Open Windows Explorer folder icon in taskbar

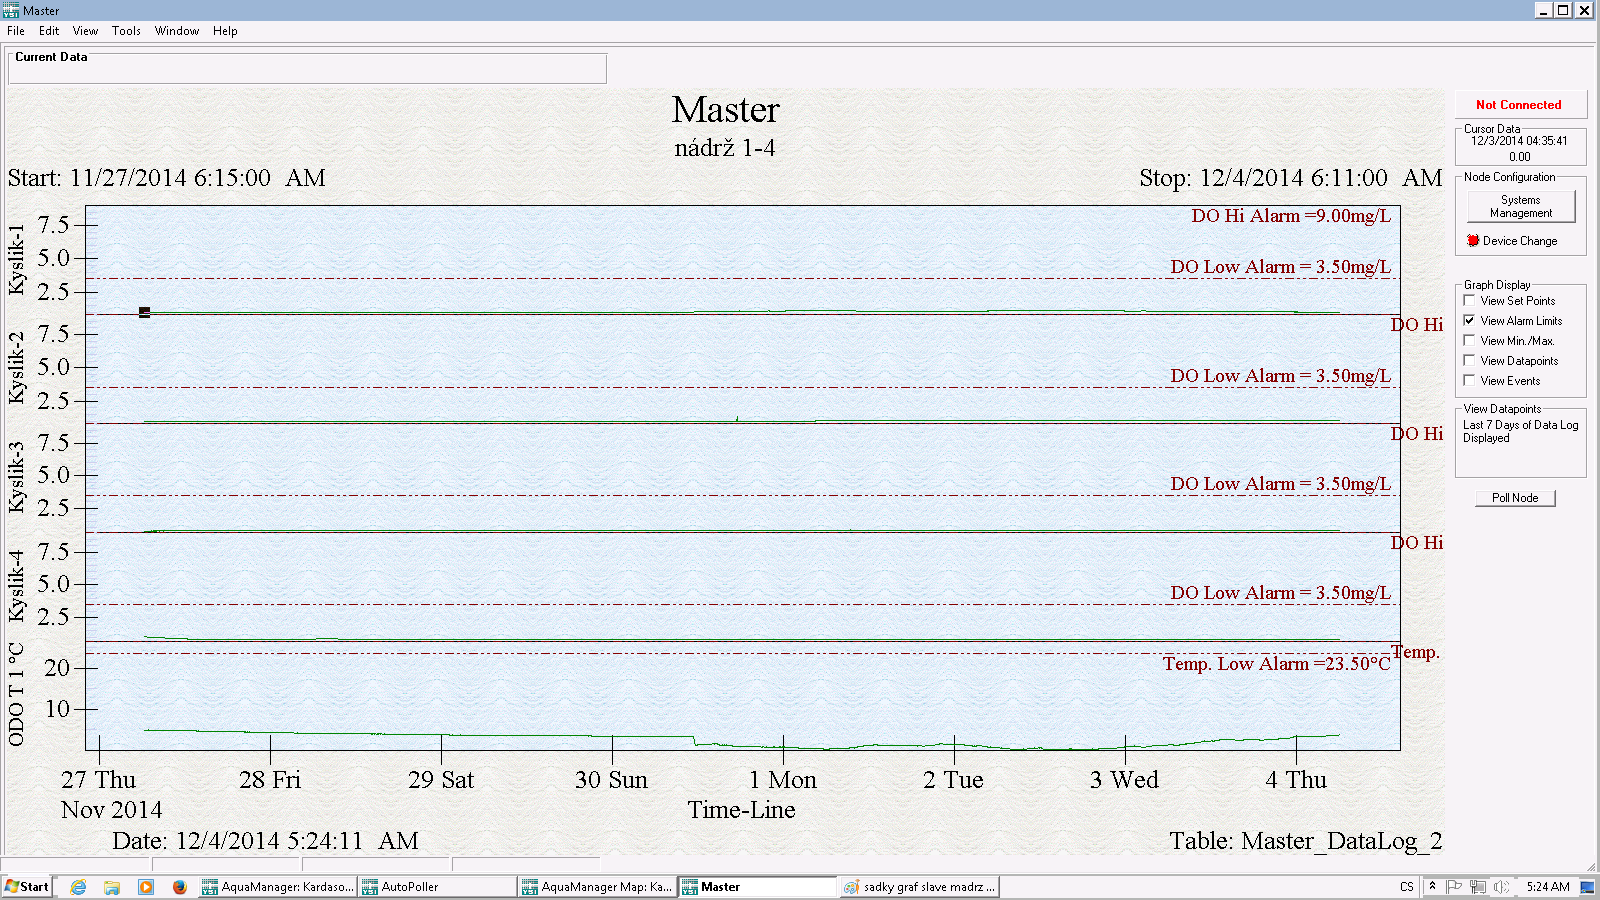(112, 887)
